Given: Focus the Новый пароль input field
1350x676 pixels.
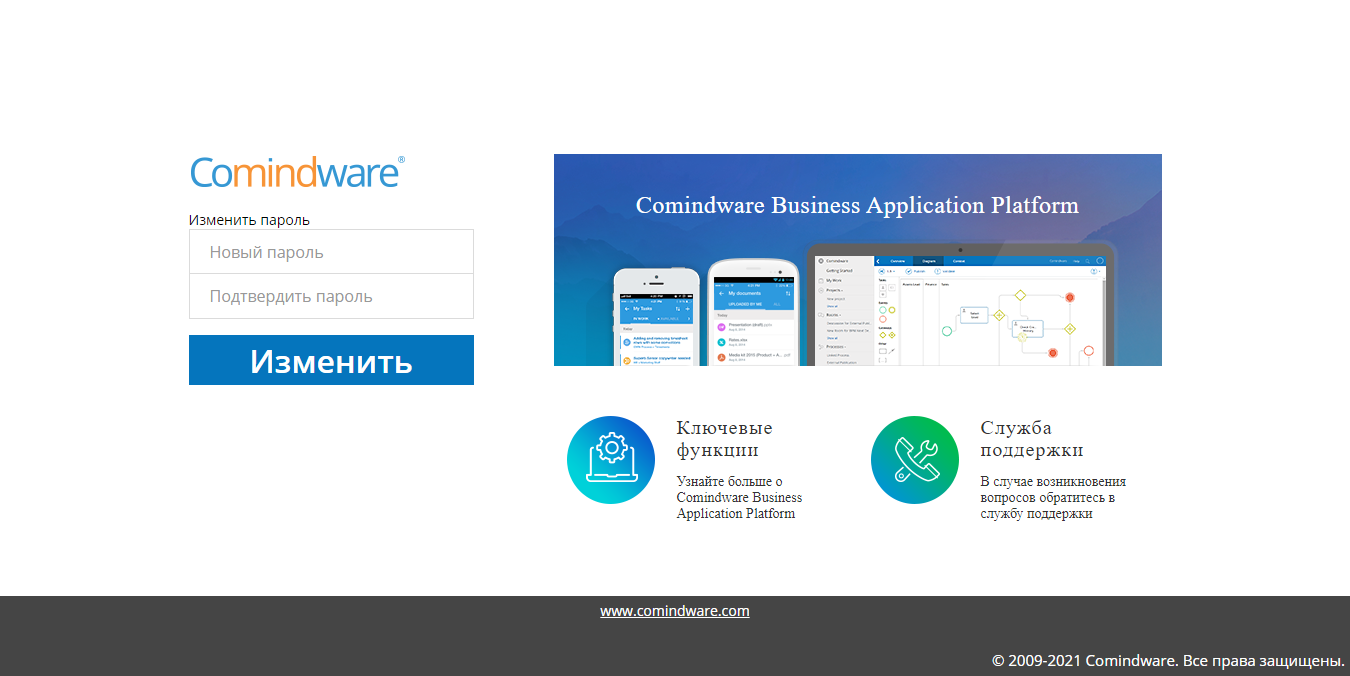Looking at the screenshot, I should (x=331, y=252).
